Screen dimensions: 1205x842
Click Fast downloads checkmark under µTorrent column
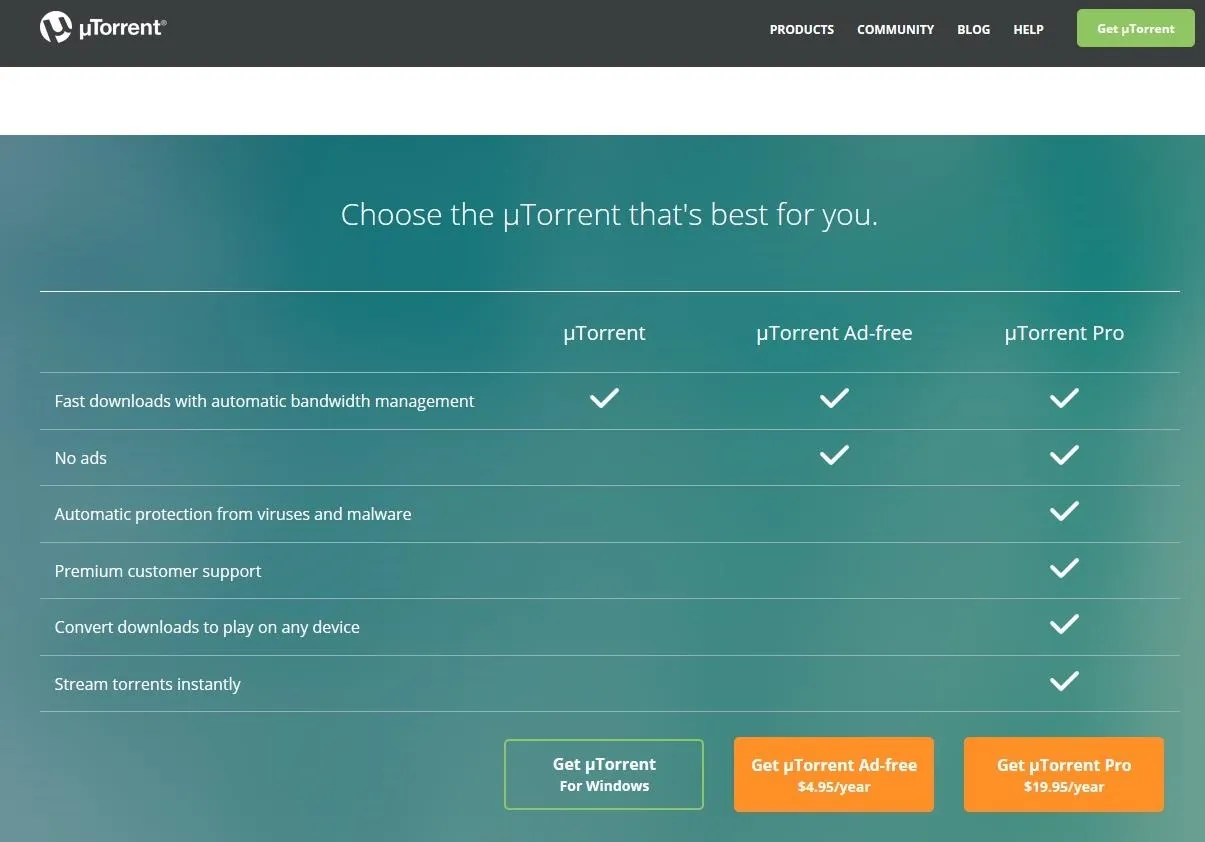604,398
